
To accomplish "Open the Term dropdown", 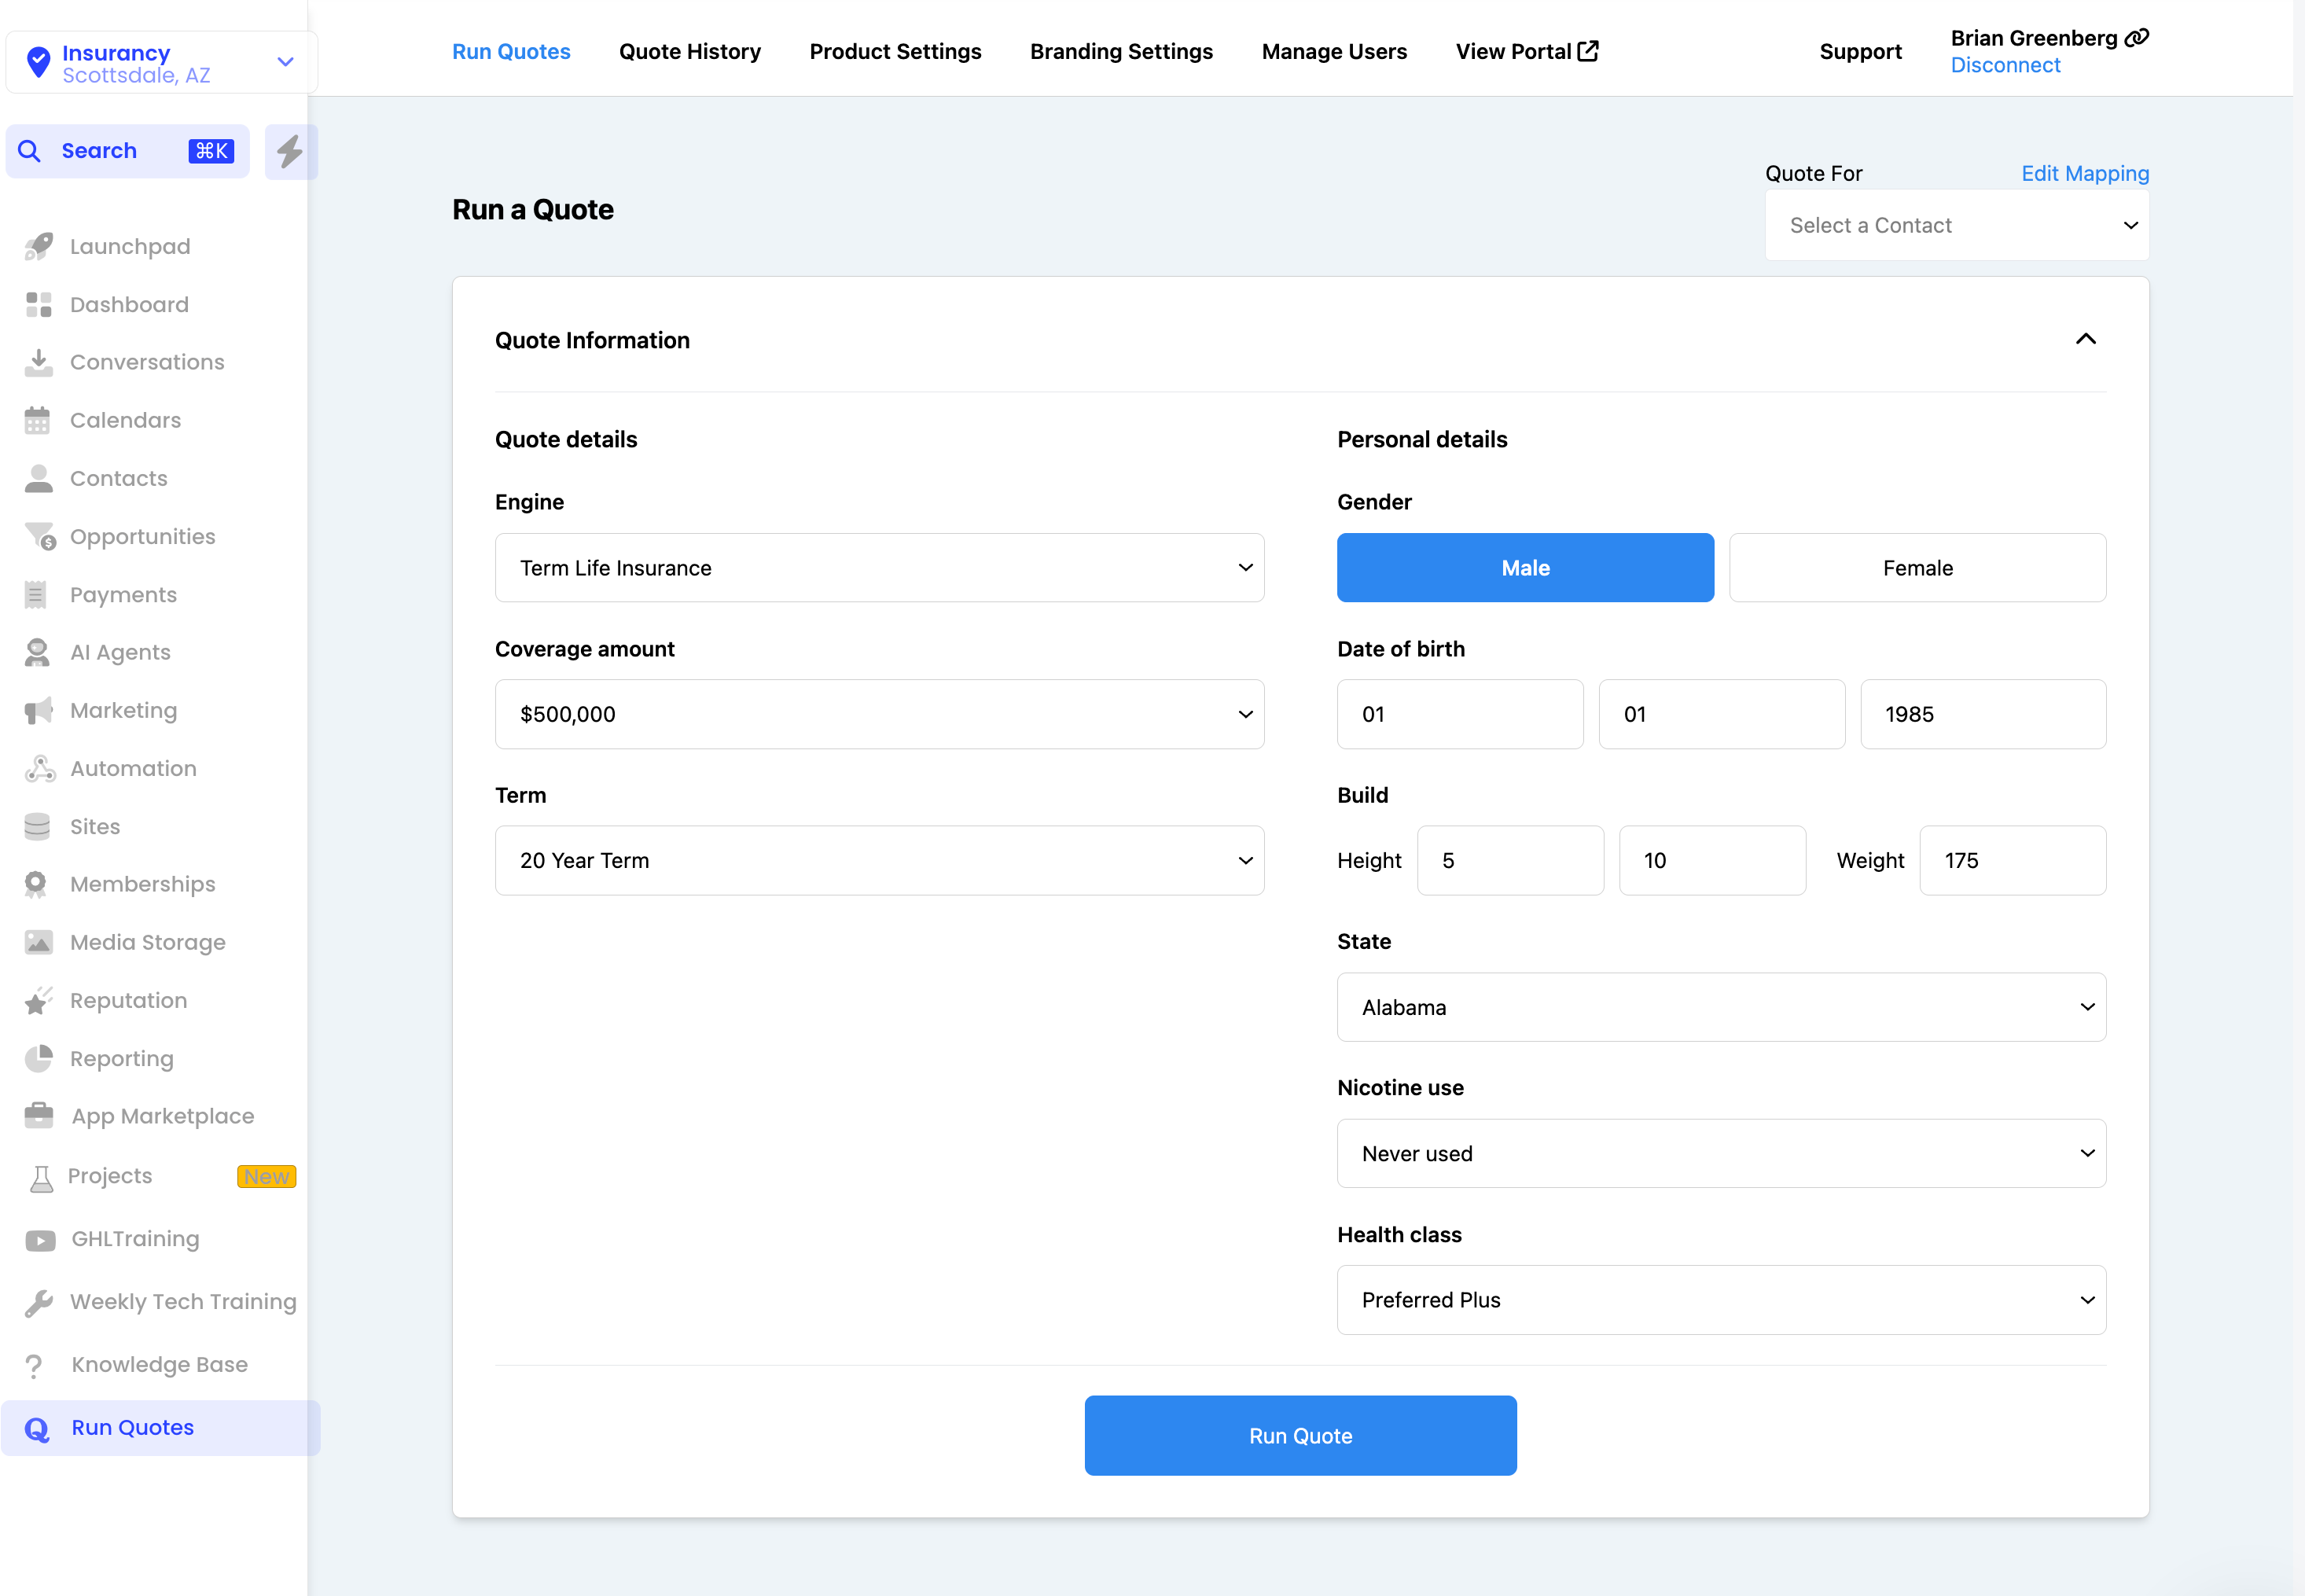I will point(879,860).
